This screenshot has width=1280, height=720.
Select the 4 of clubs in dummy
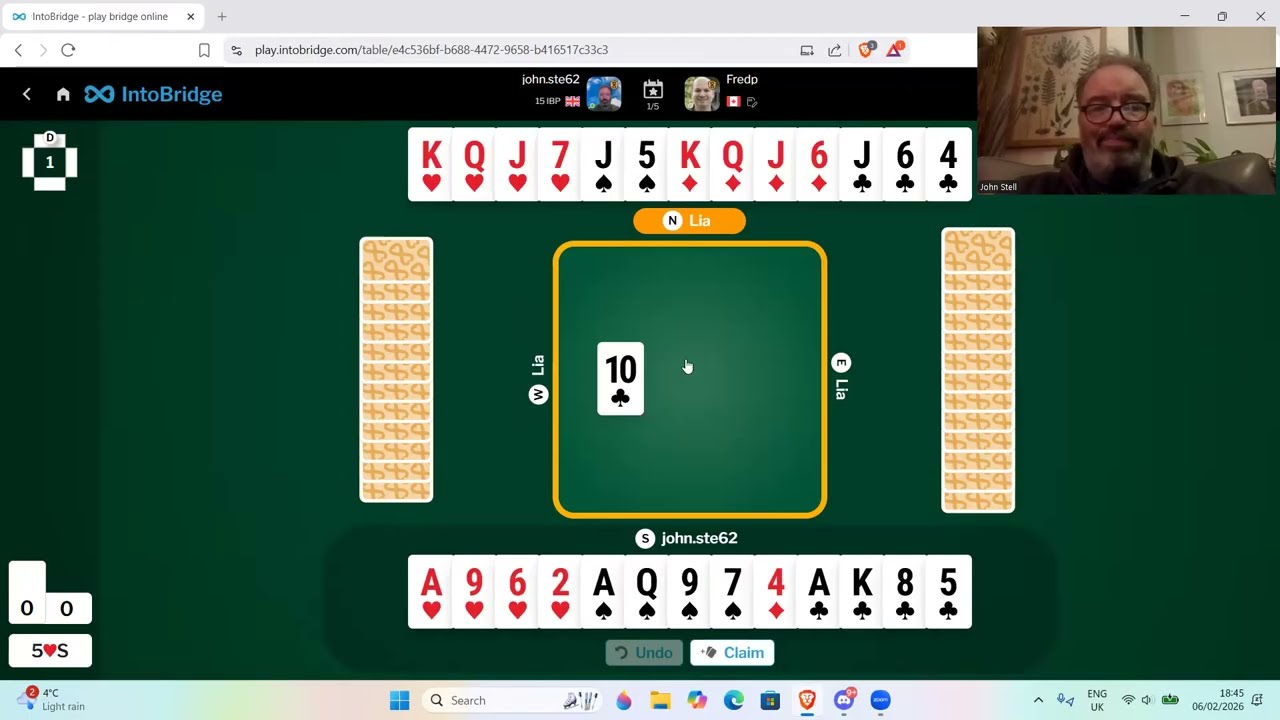pyautogui.click(x=948, y=165)
